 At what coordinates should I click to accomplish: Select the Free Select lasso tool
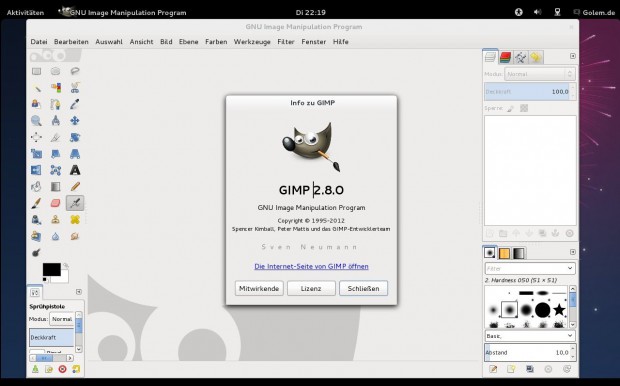[x=75, y=71]
